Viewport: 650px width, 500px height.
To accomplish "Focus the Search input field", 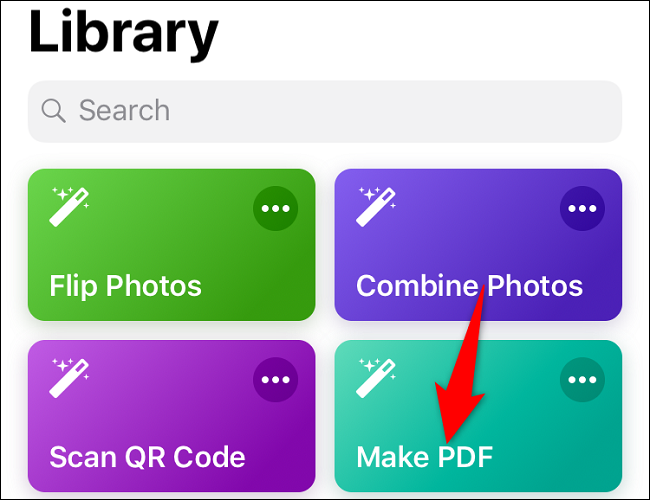I will [x=325, y=111].
